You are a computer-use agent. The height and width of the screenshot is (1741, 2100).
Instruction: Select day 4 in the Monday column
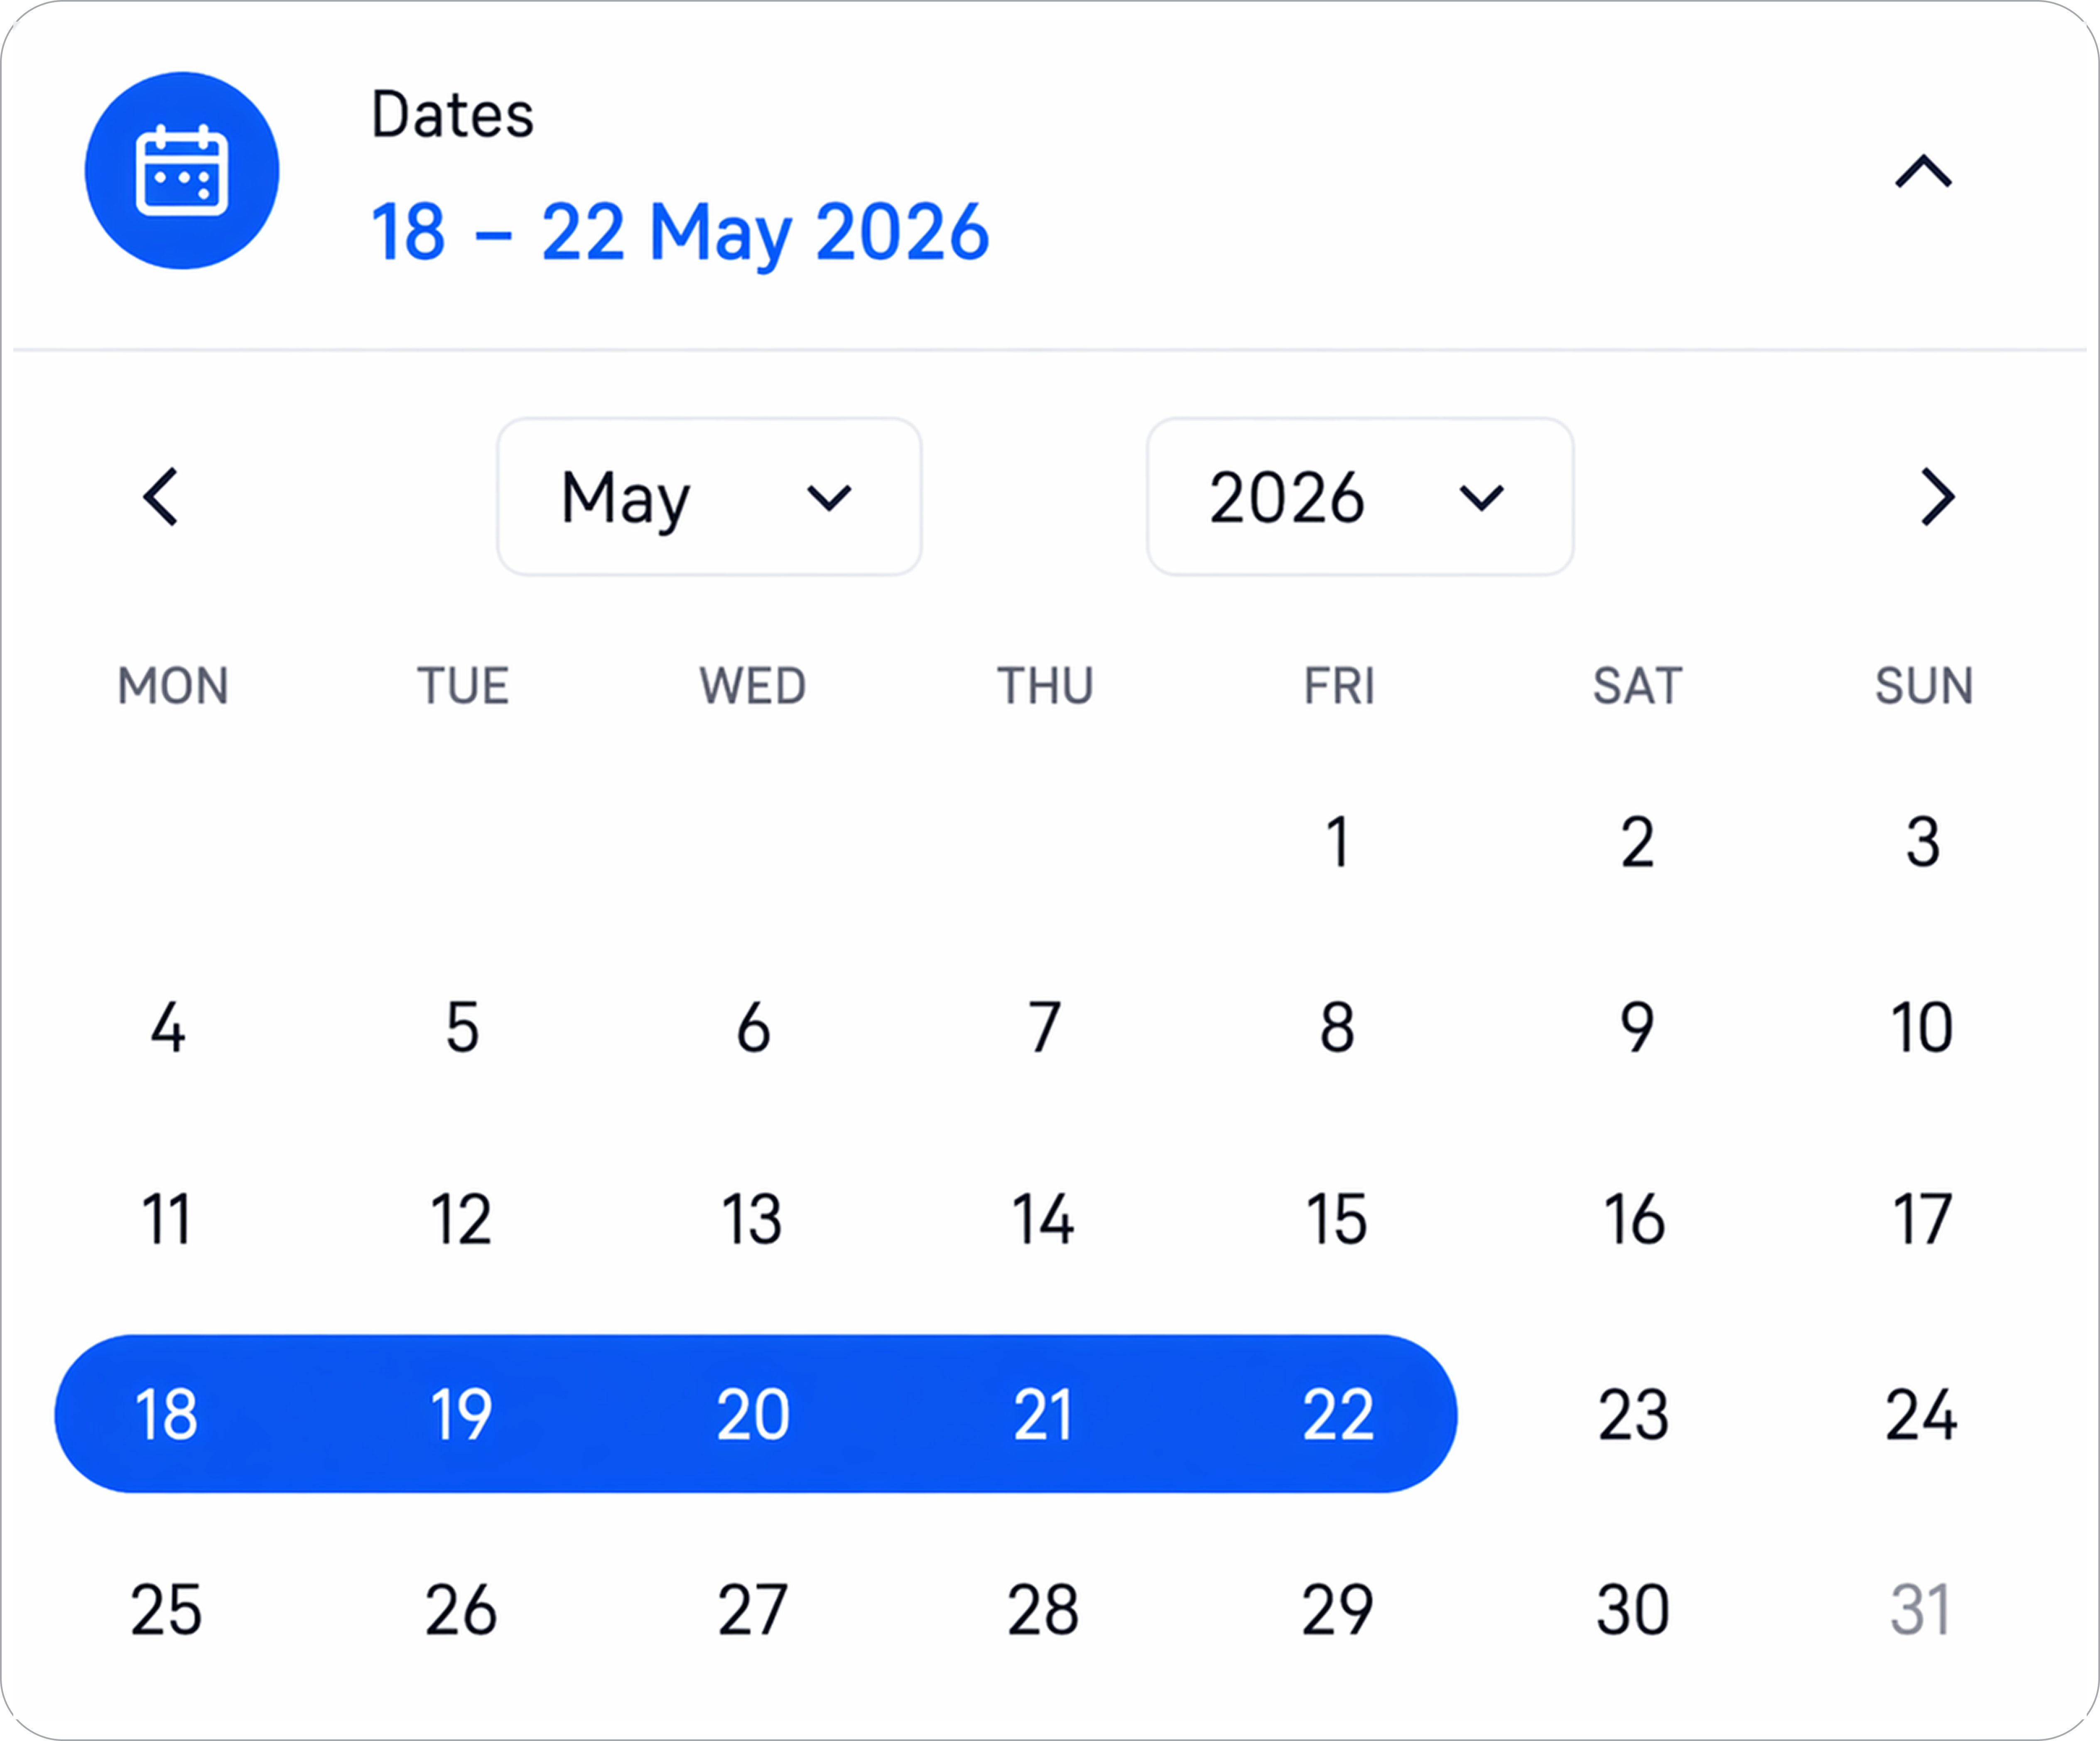pos(168,1027)
